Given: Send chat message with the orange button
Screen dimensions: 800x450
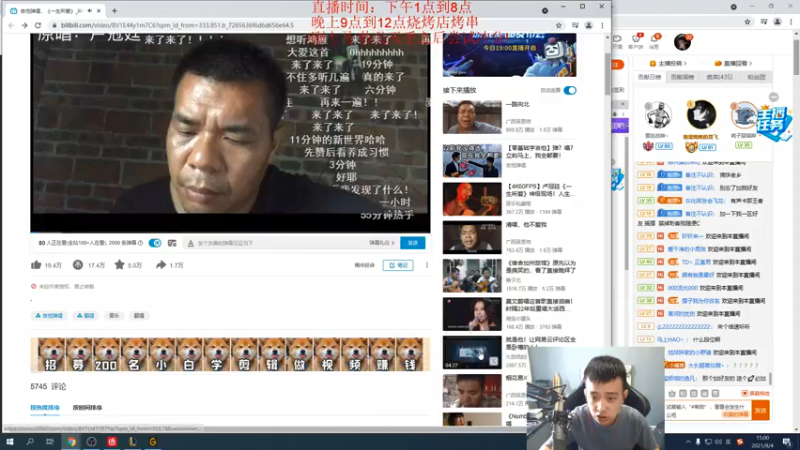Looking at the screenshot, I should 761,410.
